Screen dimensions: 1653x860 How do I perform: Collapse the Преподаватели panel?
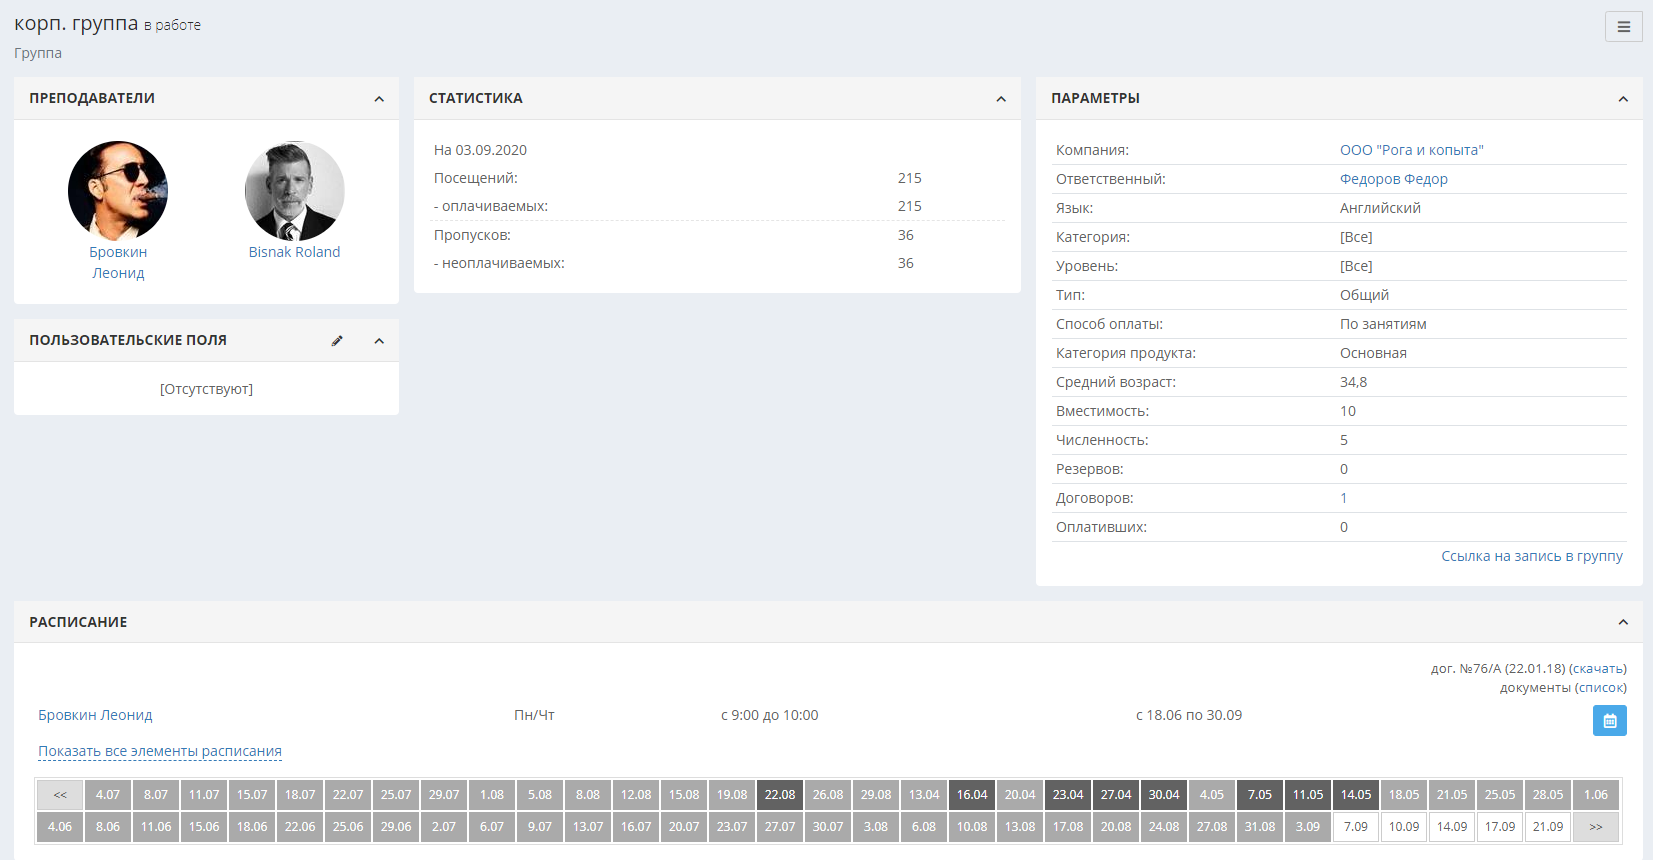click(379, 99)
